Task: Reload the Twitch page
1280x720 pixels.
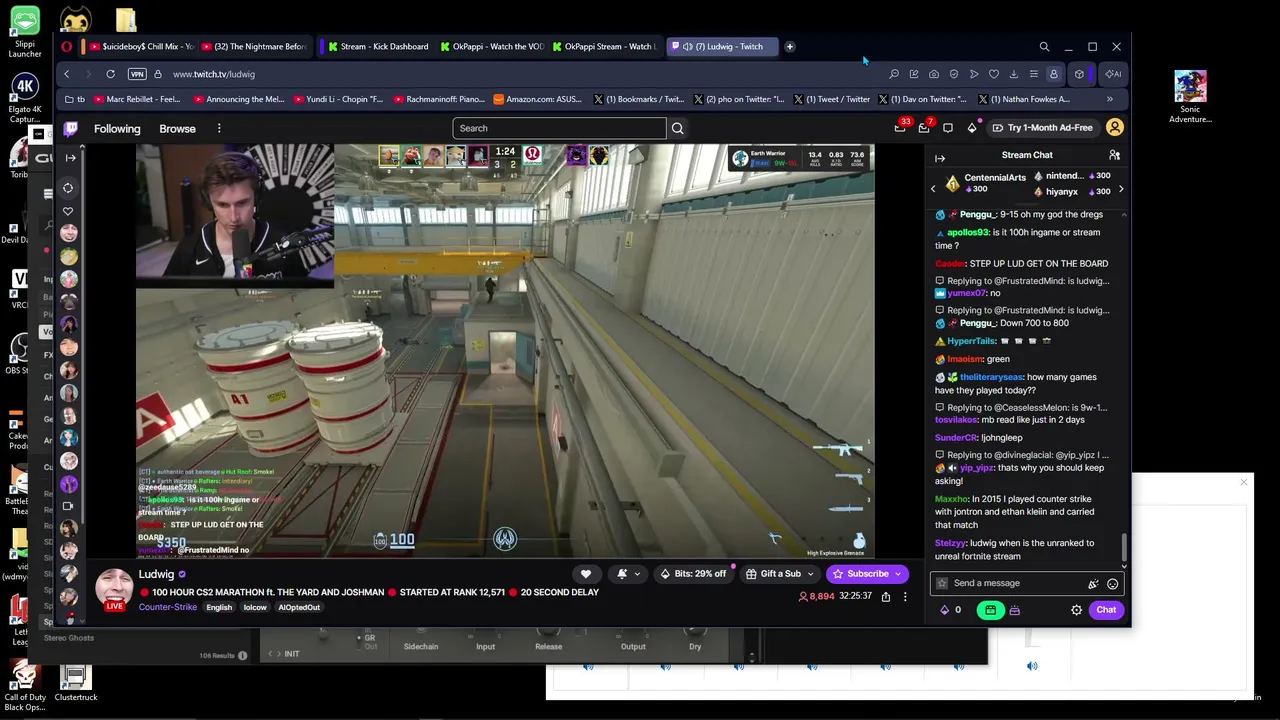Action: [x=110, y=74]
